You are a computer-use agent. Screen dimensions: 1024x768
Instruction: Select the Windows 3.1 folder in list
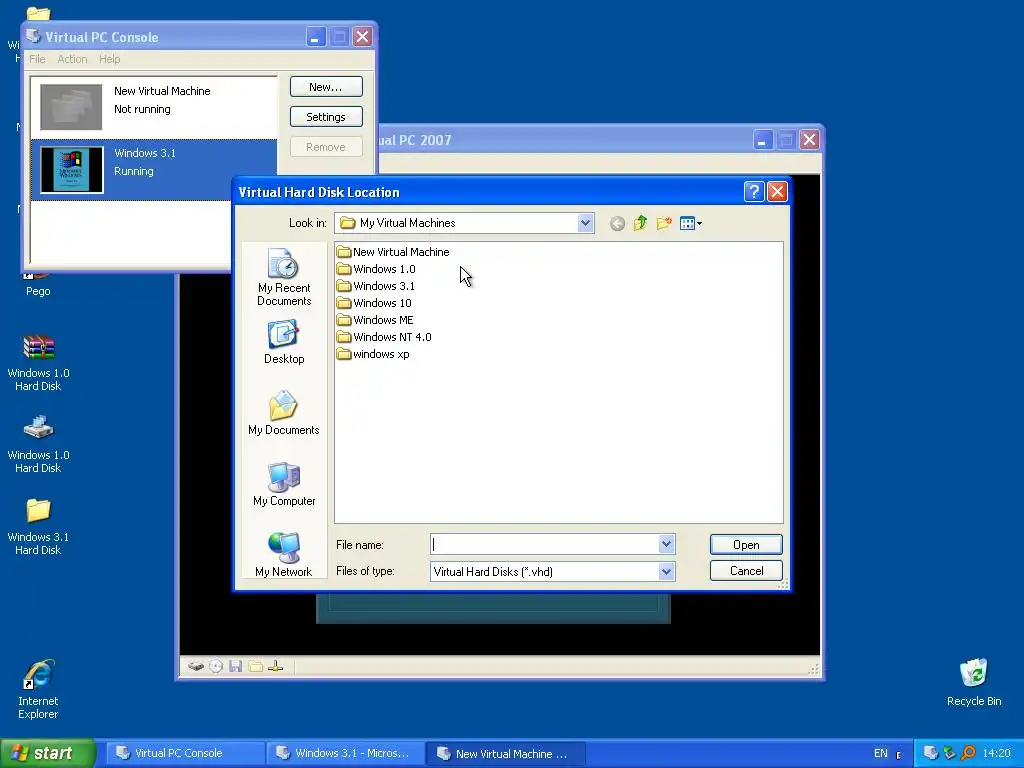pyautogui.click(x=376, y=286)
